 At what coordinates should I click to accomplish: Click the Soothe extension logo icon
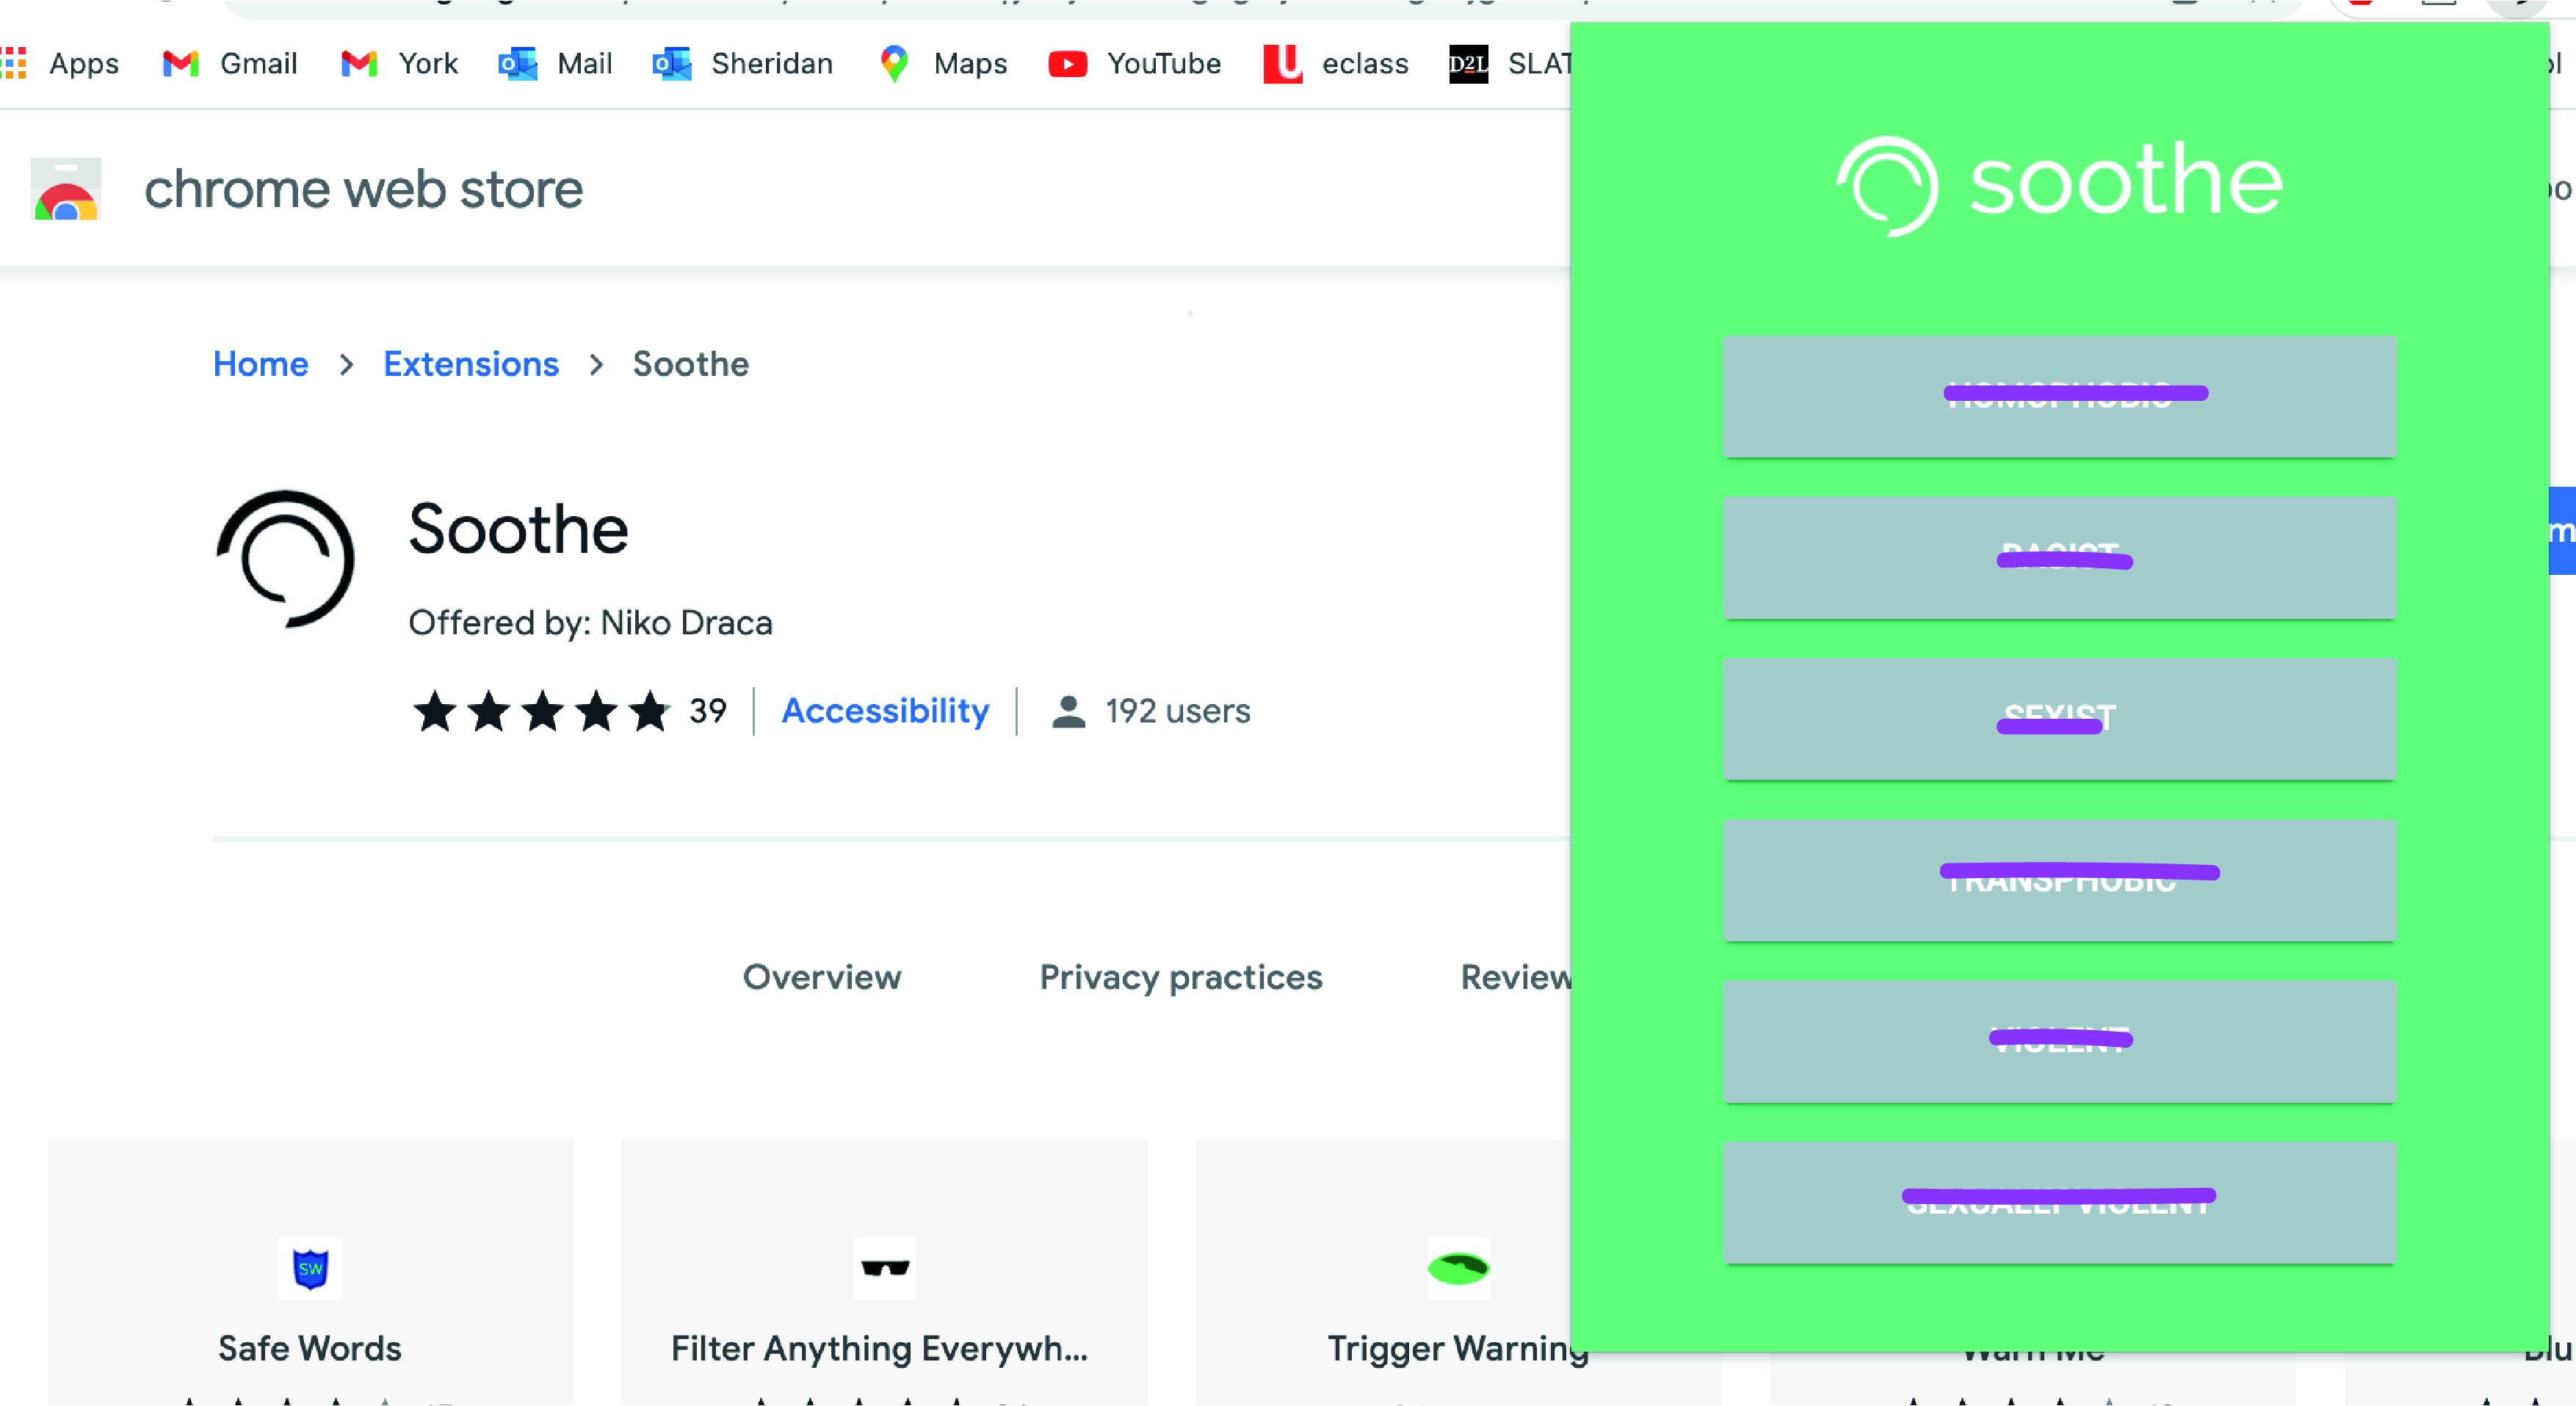click(285, 559)
